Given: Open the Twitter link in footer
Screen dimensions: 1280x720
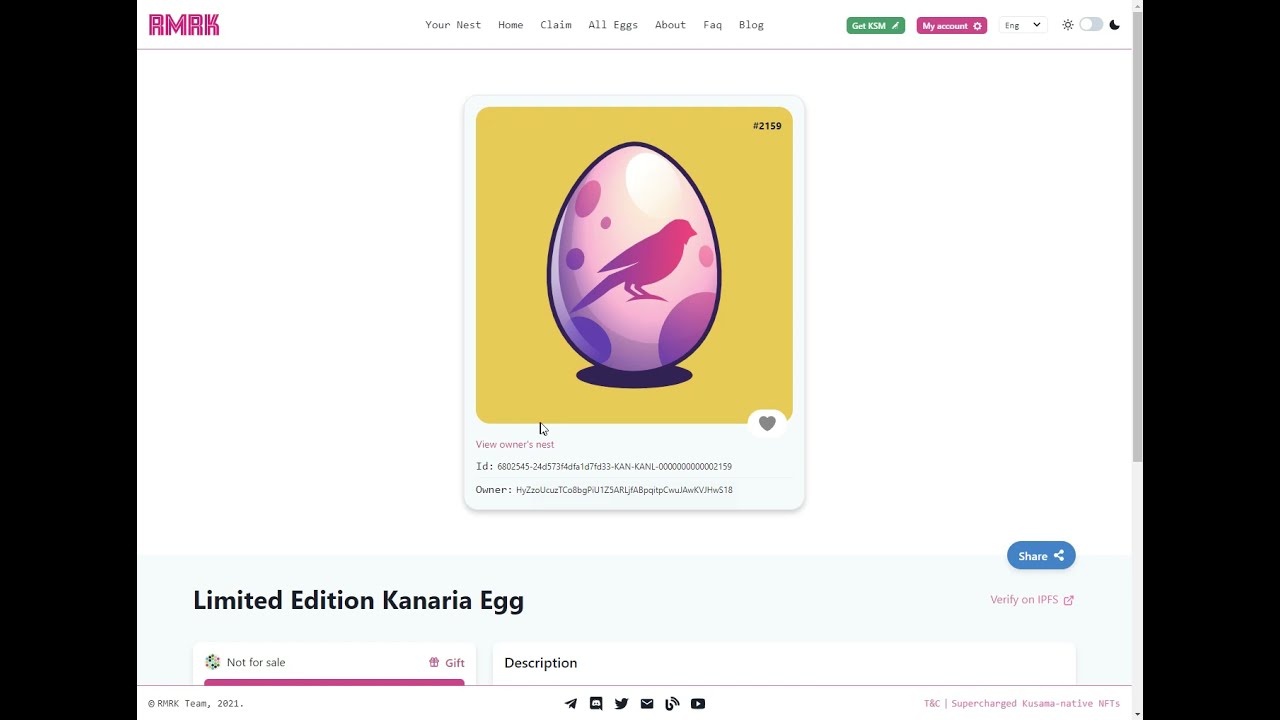Looking at the screenshot, I should (x=621, y=704).
